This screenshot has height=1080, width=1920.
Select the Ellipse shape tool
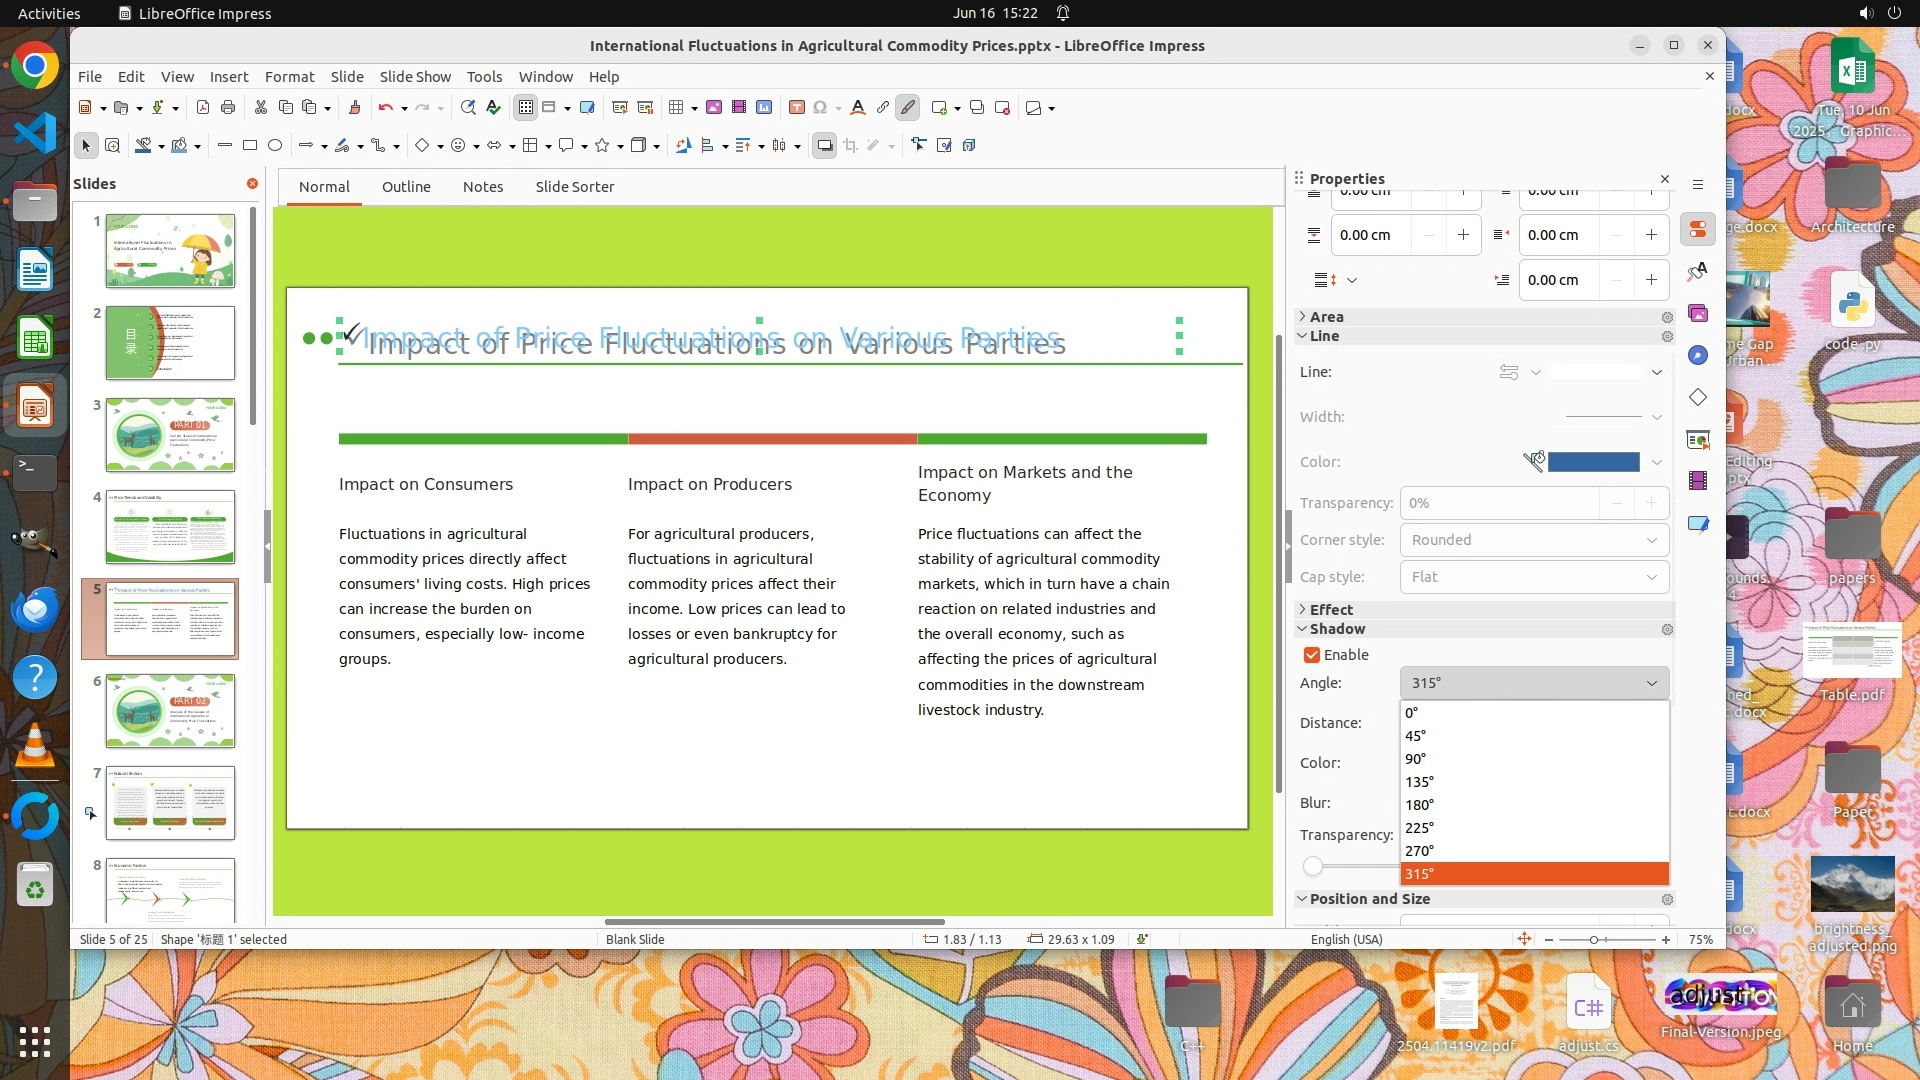pyautogui.click(x=275, y=146)
